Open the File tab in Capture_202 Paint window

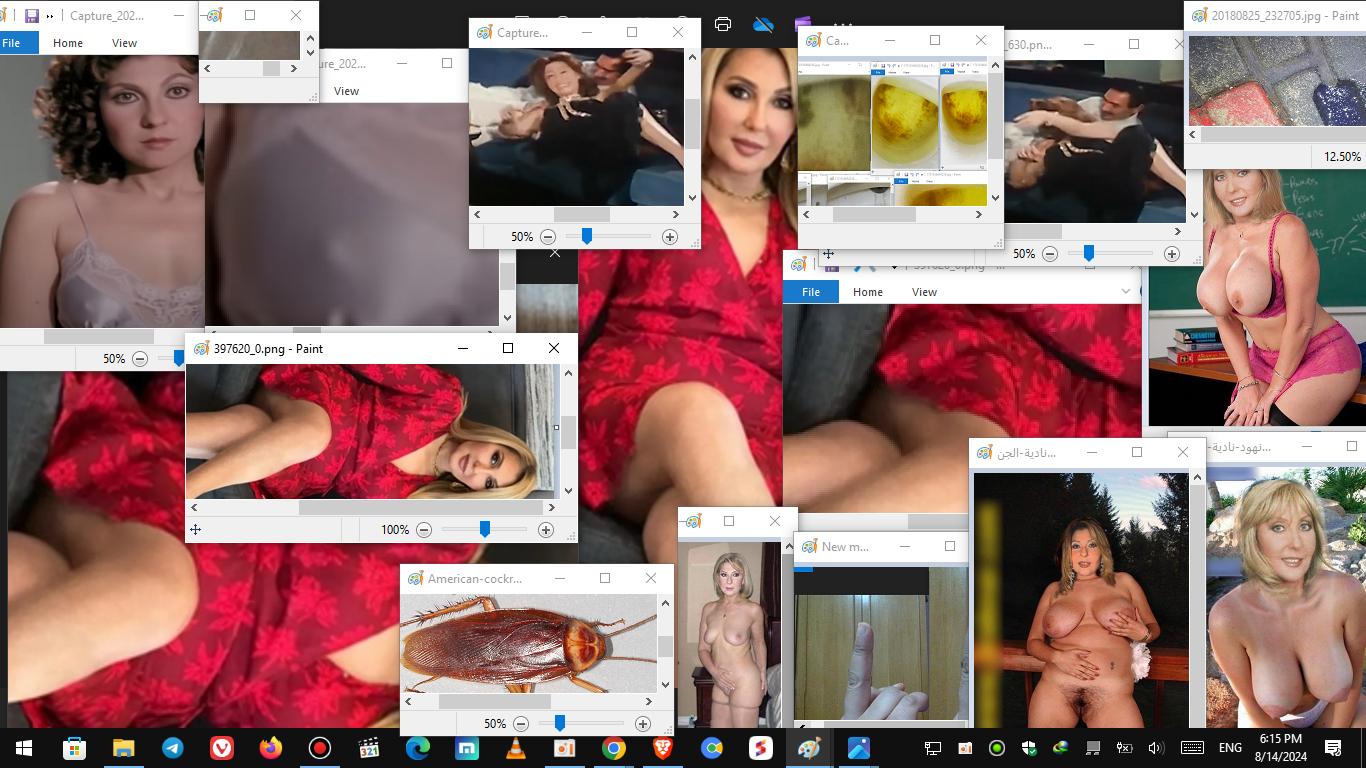tap(12, 43)
